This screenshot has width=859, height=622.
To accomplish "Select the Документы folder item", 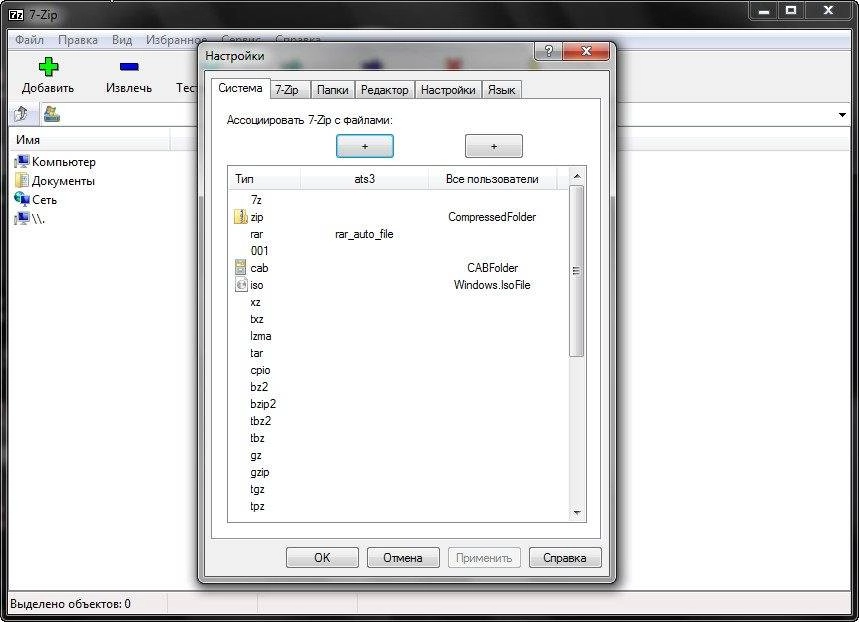I will pyautogui.click(x=55, y=180).
